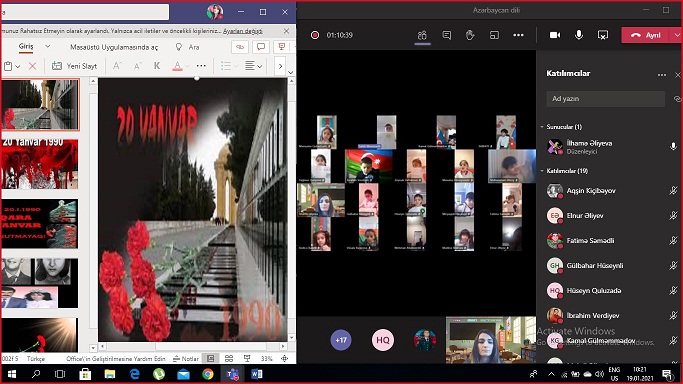Toggle muted mic icon for Fatimə Səmədli
The image size is (683, 384).
pos(673,240)
